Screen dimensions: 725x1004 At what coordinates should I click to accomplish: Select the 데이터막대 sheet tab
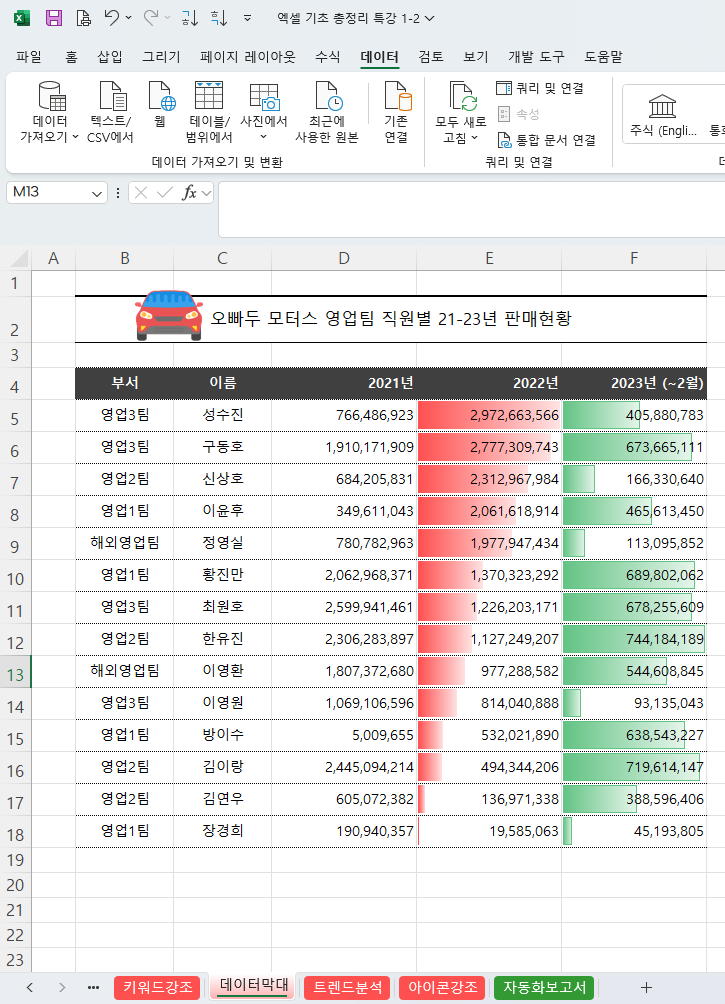[254, 986]
